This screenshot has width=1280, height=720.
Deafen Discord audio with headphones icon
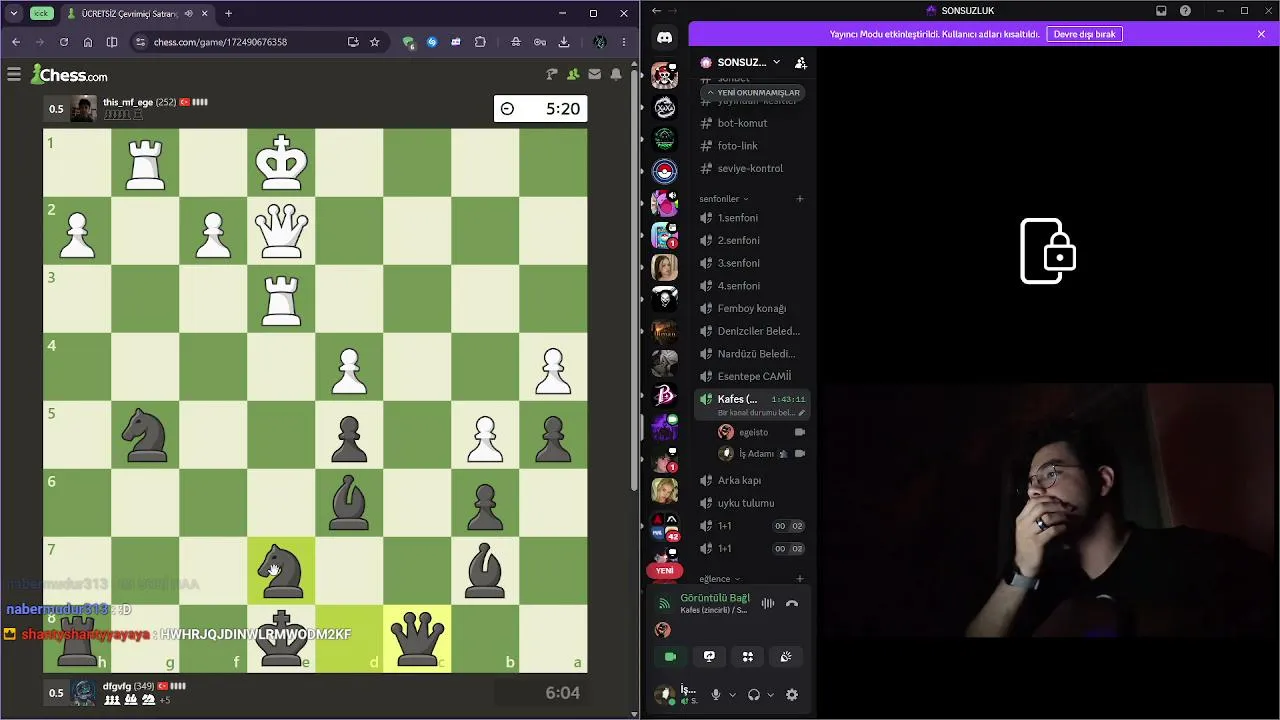pos(754,695)
